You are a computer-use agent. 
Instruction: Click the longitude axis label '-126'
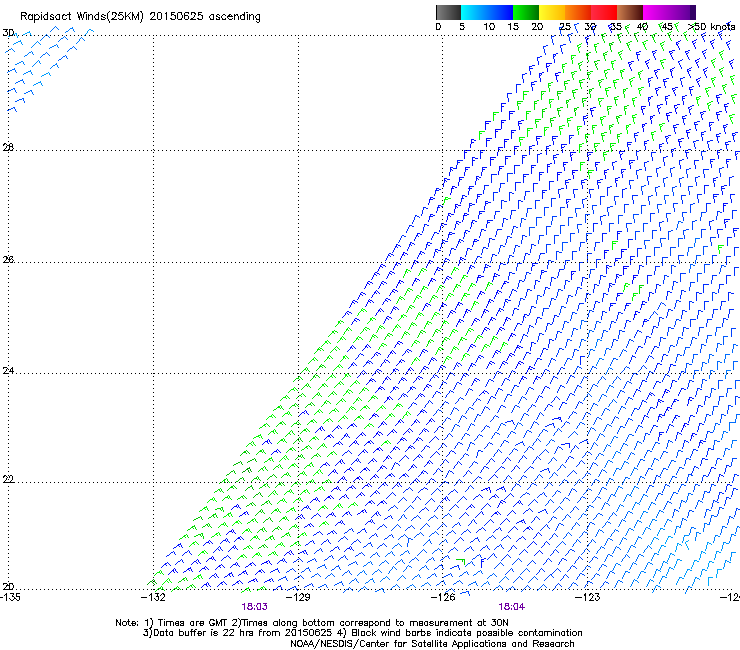(x=443, y=598)
